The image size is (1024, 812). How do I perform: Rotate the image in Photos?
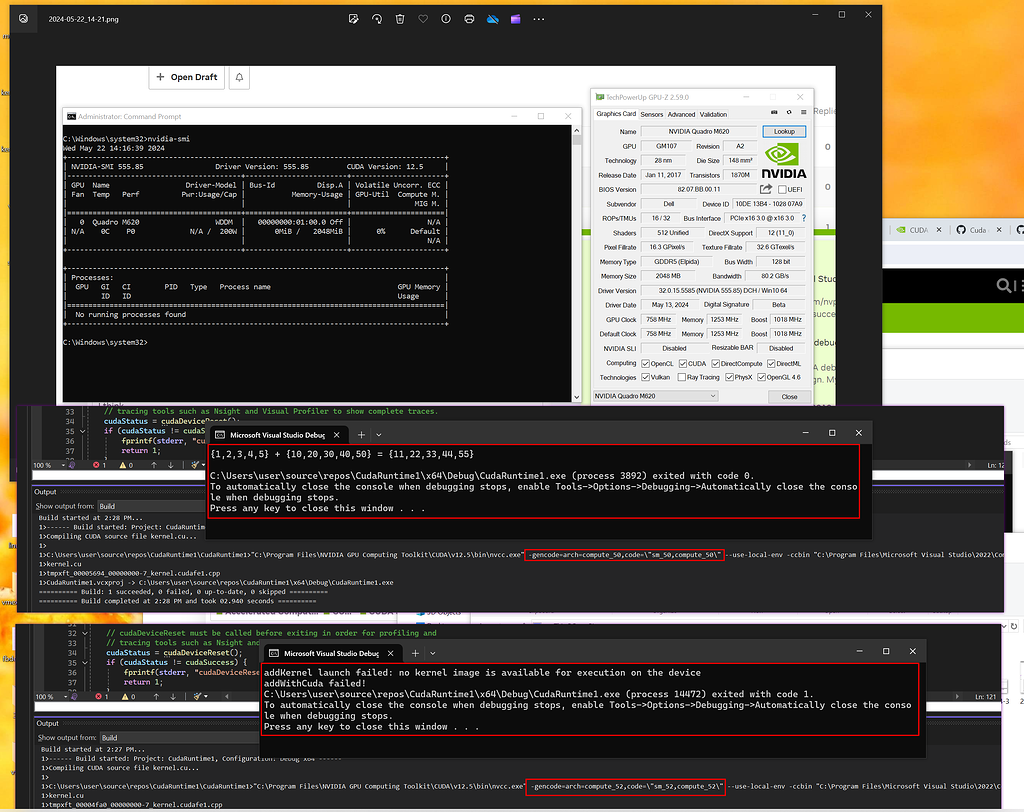[x=378, y=18]
